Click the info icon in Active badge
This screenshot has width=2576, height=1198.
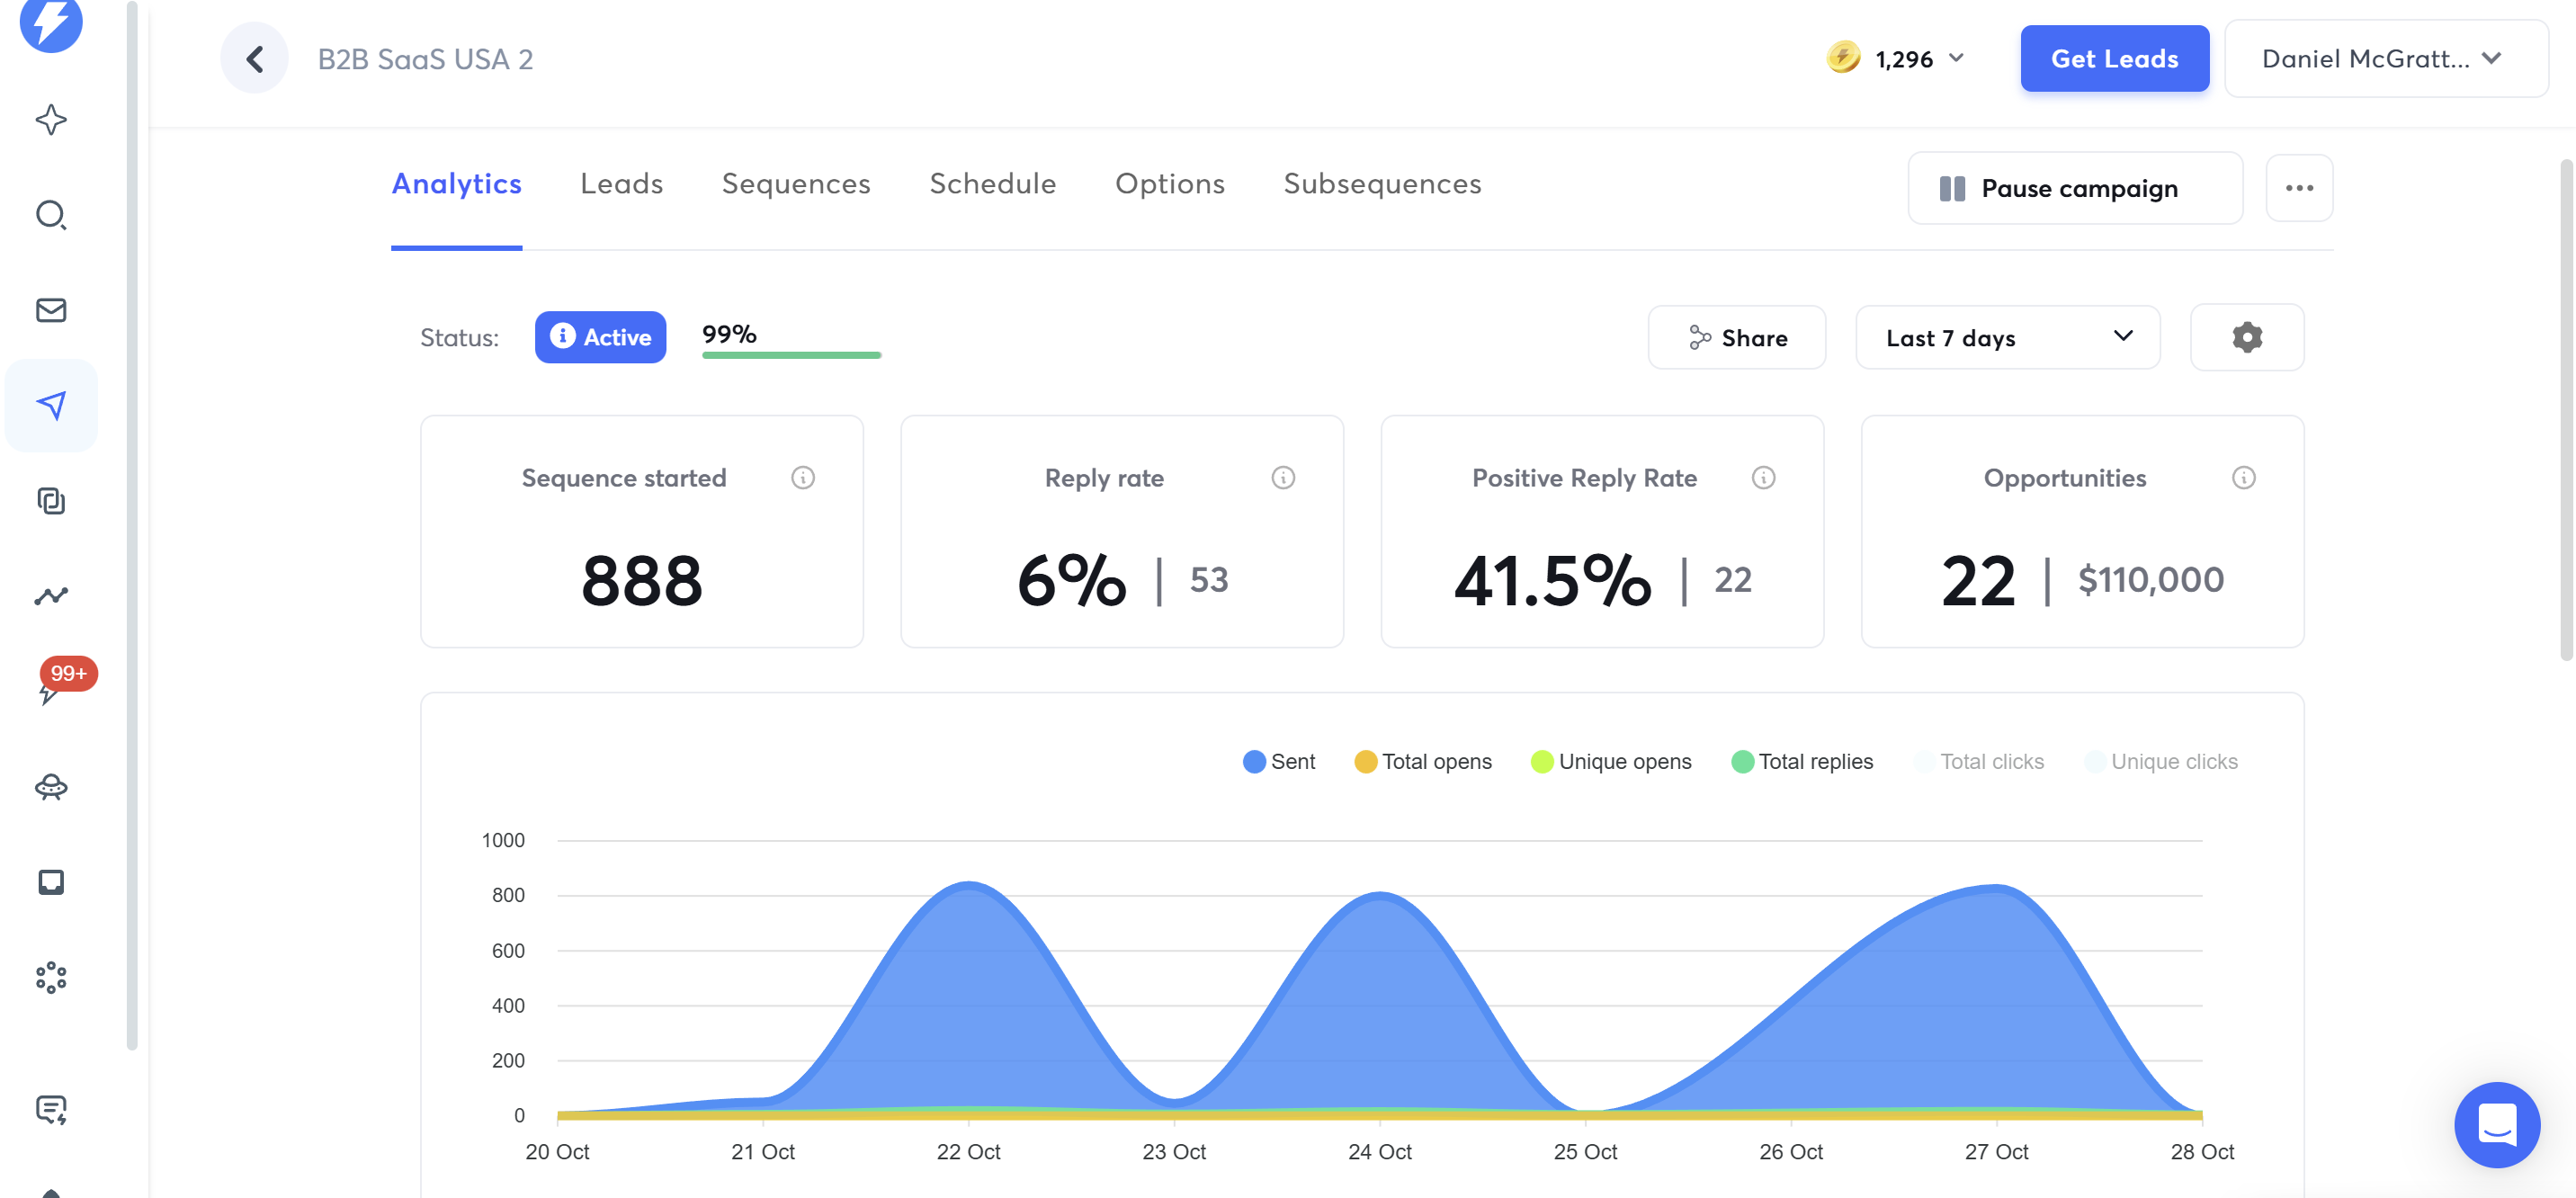563,336
